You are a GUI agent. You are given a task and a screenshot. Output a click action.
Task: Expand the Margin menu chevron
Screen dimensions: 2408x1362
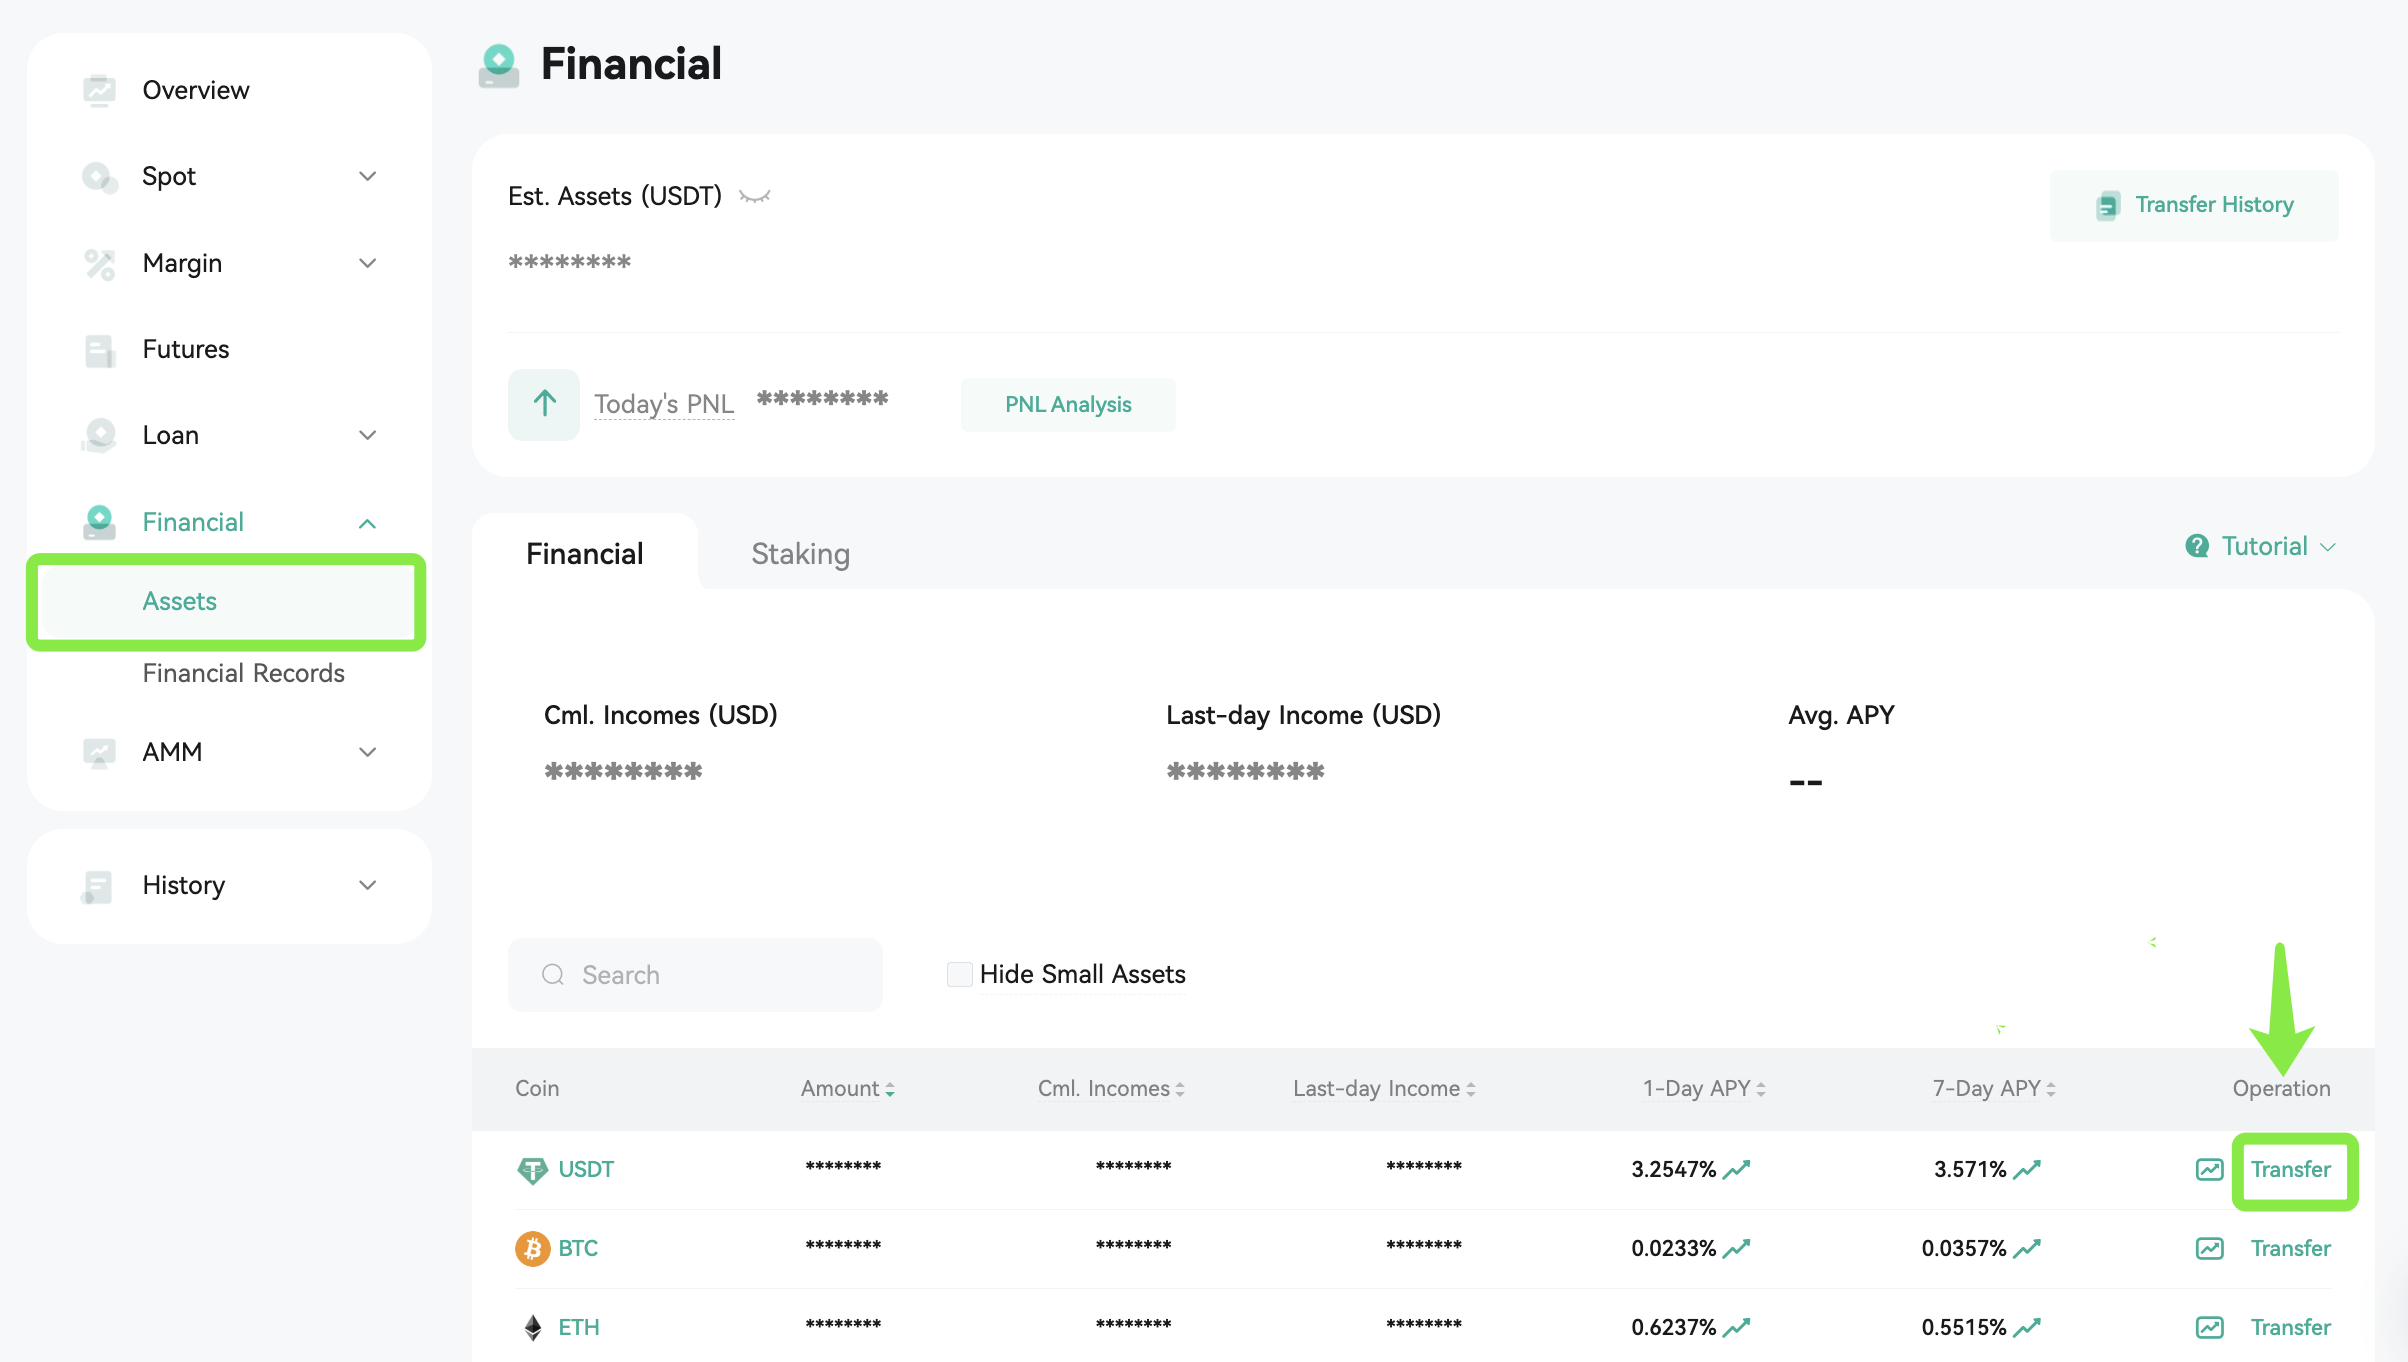point(368,263)
